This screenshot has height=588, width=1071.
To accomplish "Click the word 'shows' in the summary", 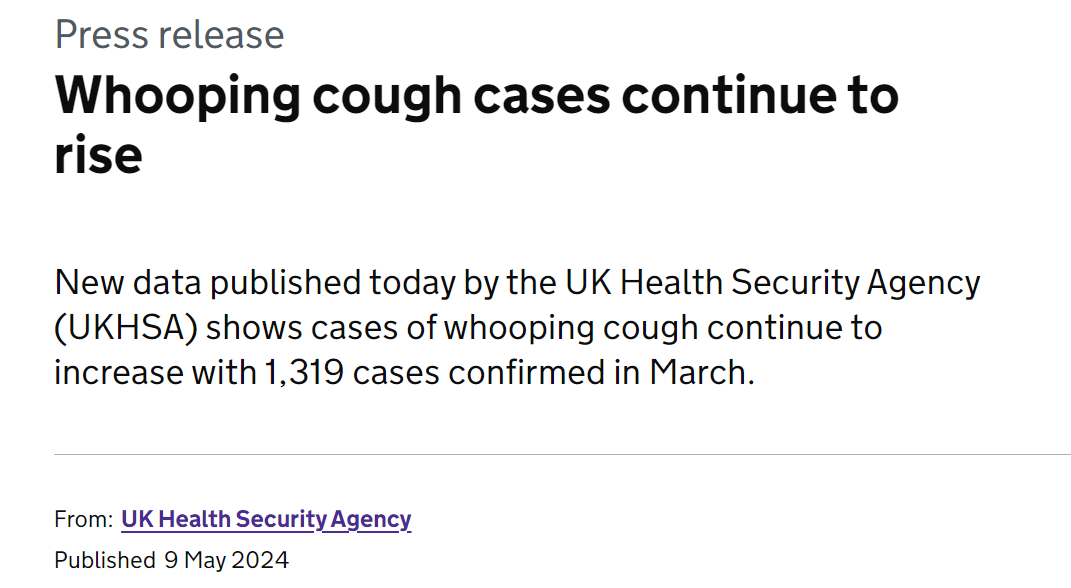I will tap(253, 328).
